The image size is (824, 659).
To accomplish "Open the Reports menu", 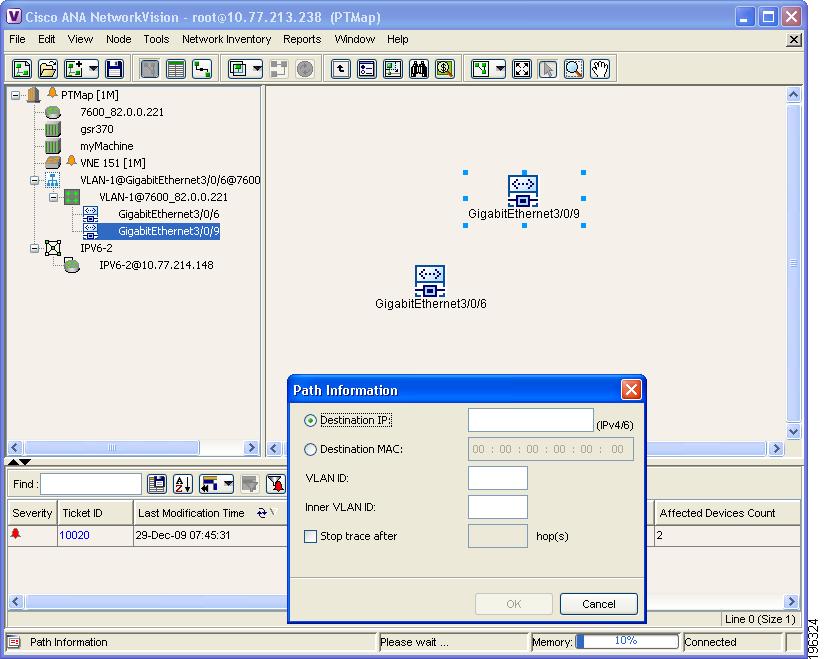I will (x=302, y=39).
